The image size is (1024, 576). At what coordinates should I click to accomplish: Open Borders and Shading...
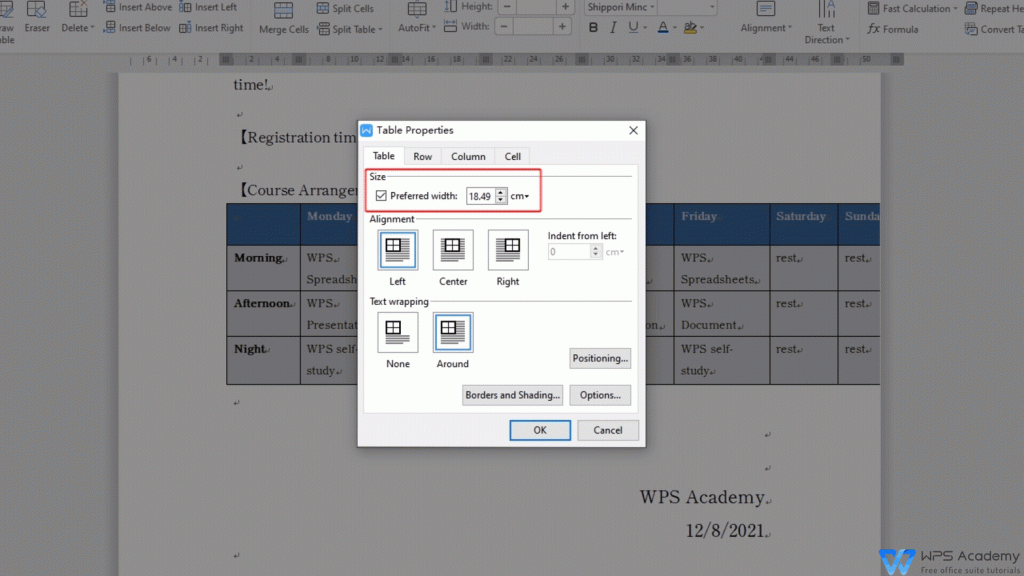coord(513,395)
